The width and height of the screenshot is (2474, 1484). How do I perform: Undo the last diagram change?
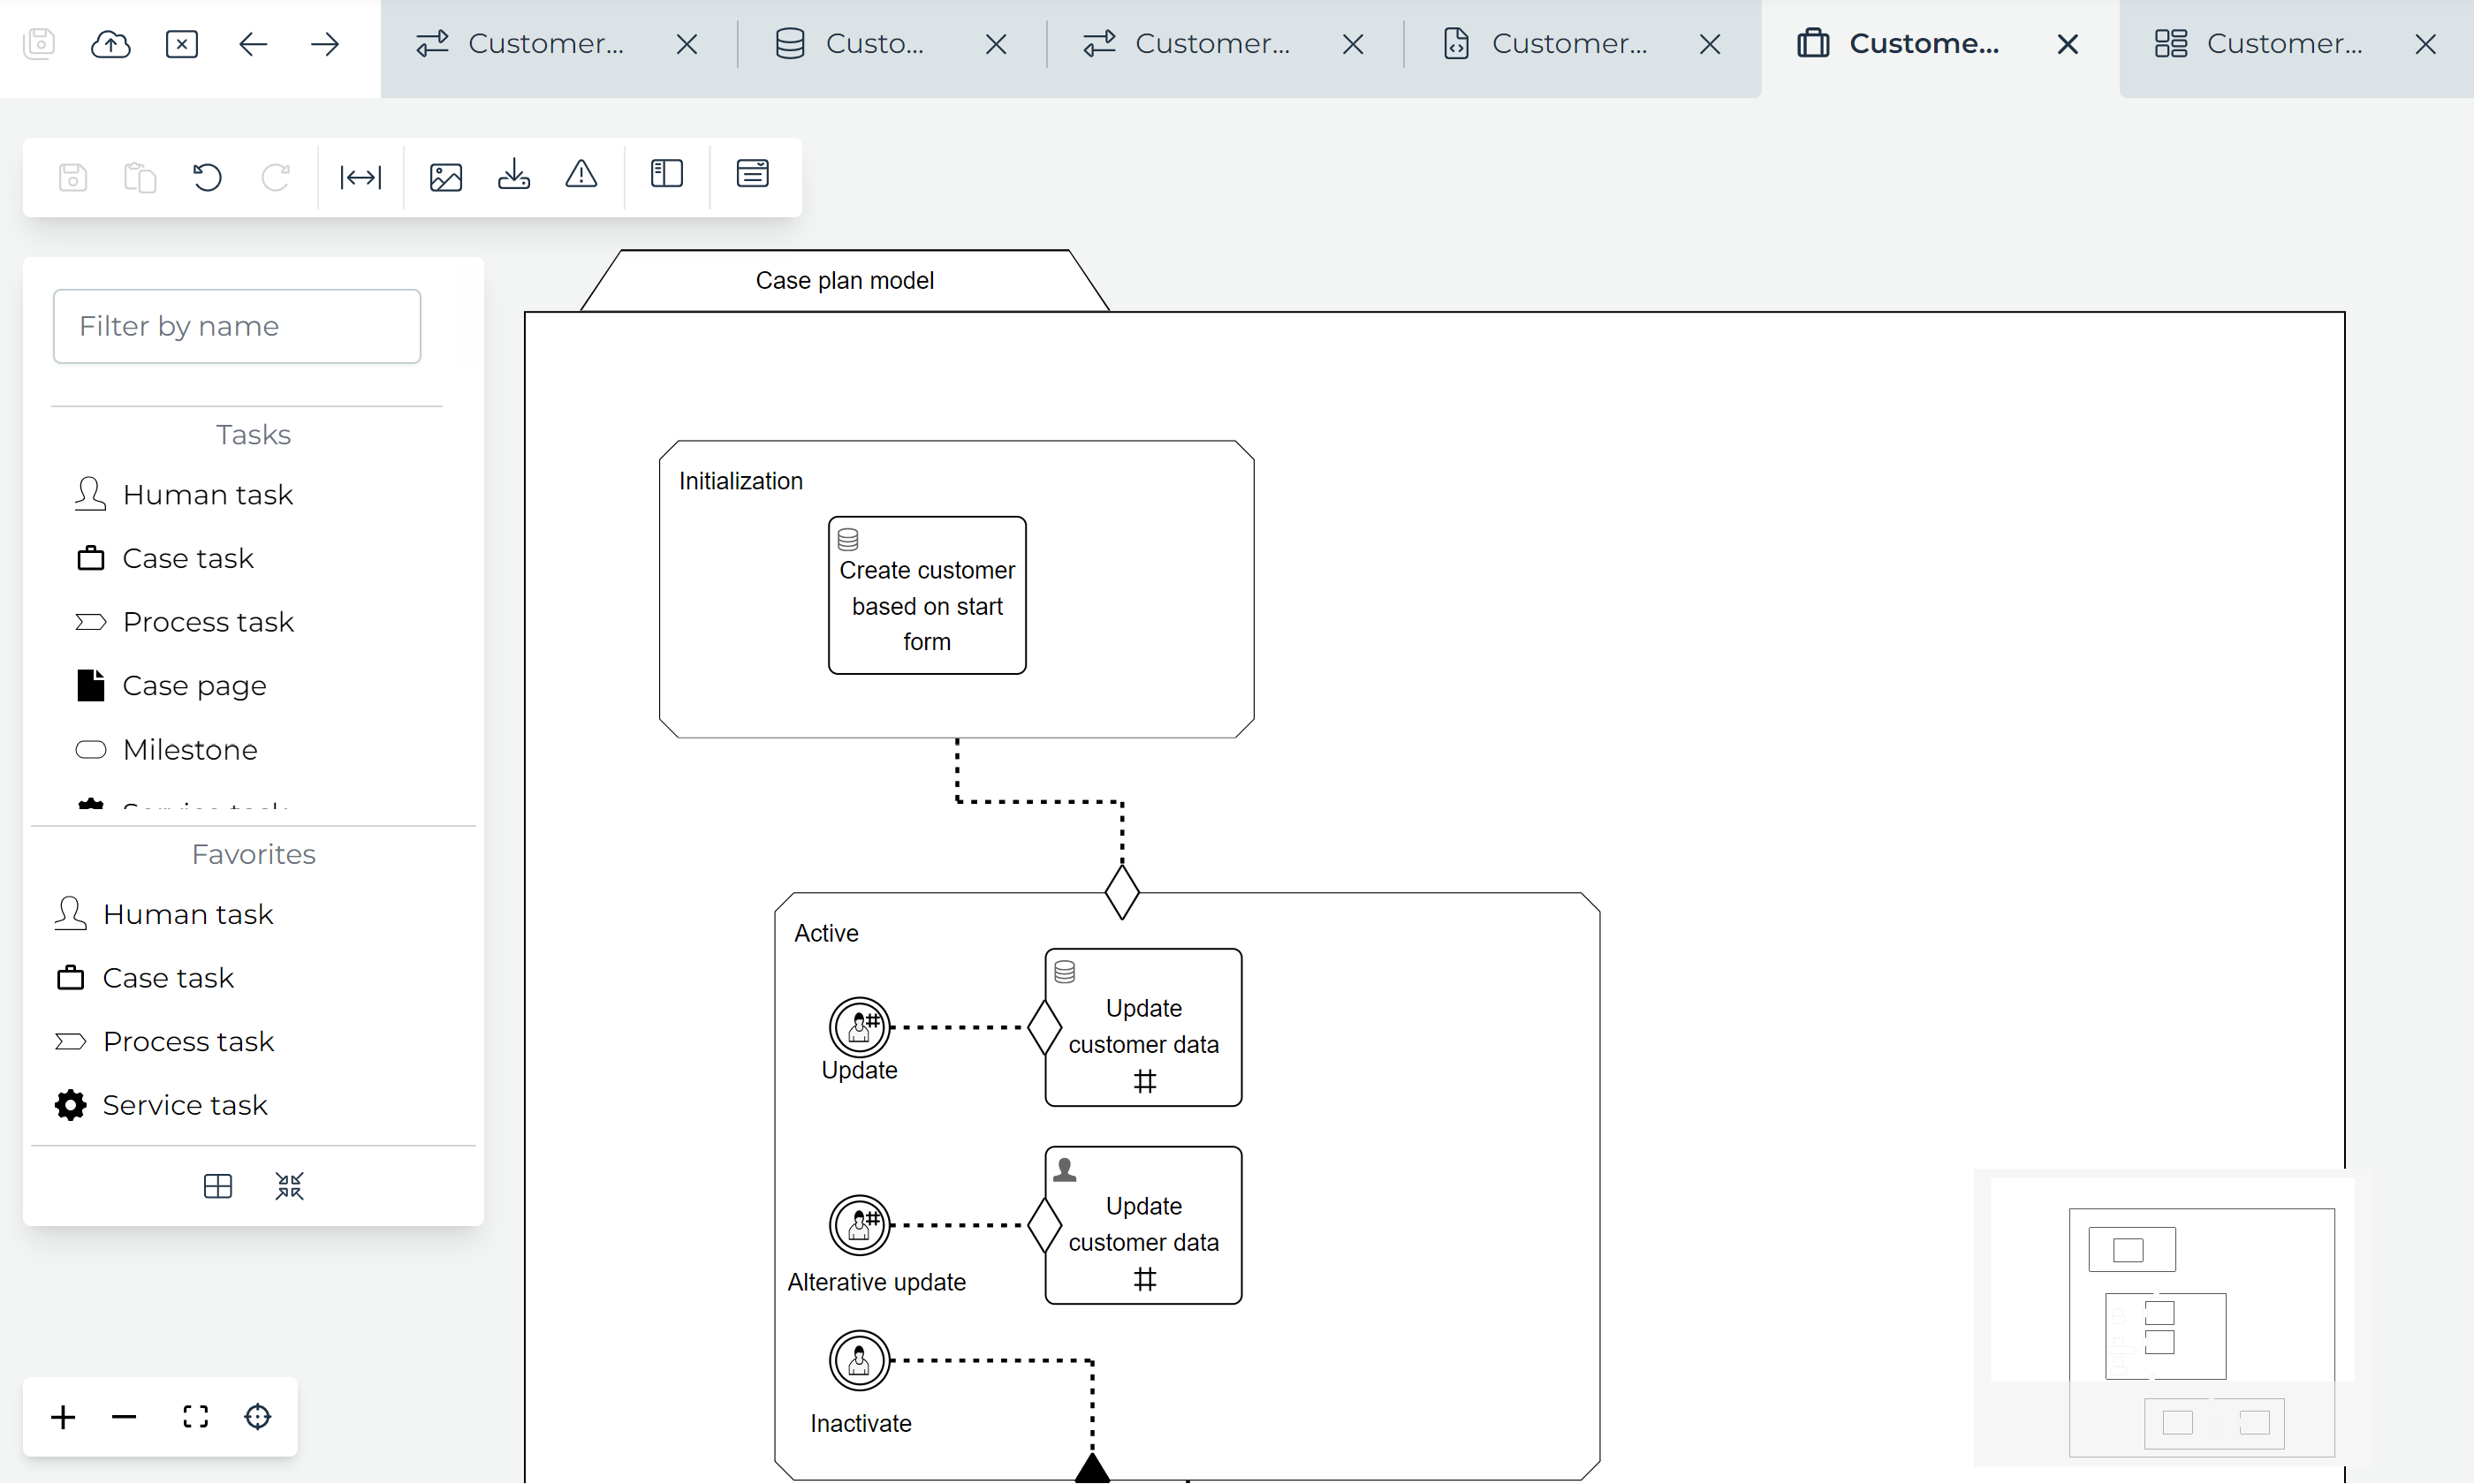[x=207, y=177]
